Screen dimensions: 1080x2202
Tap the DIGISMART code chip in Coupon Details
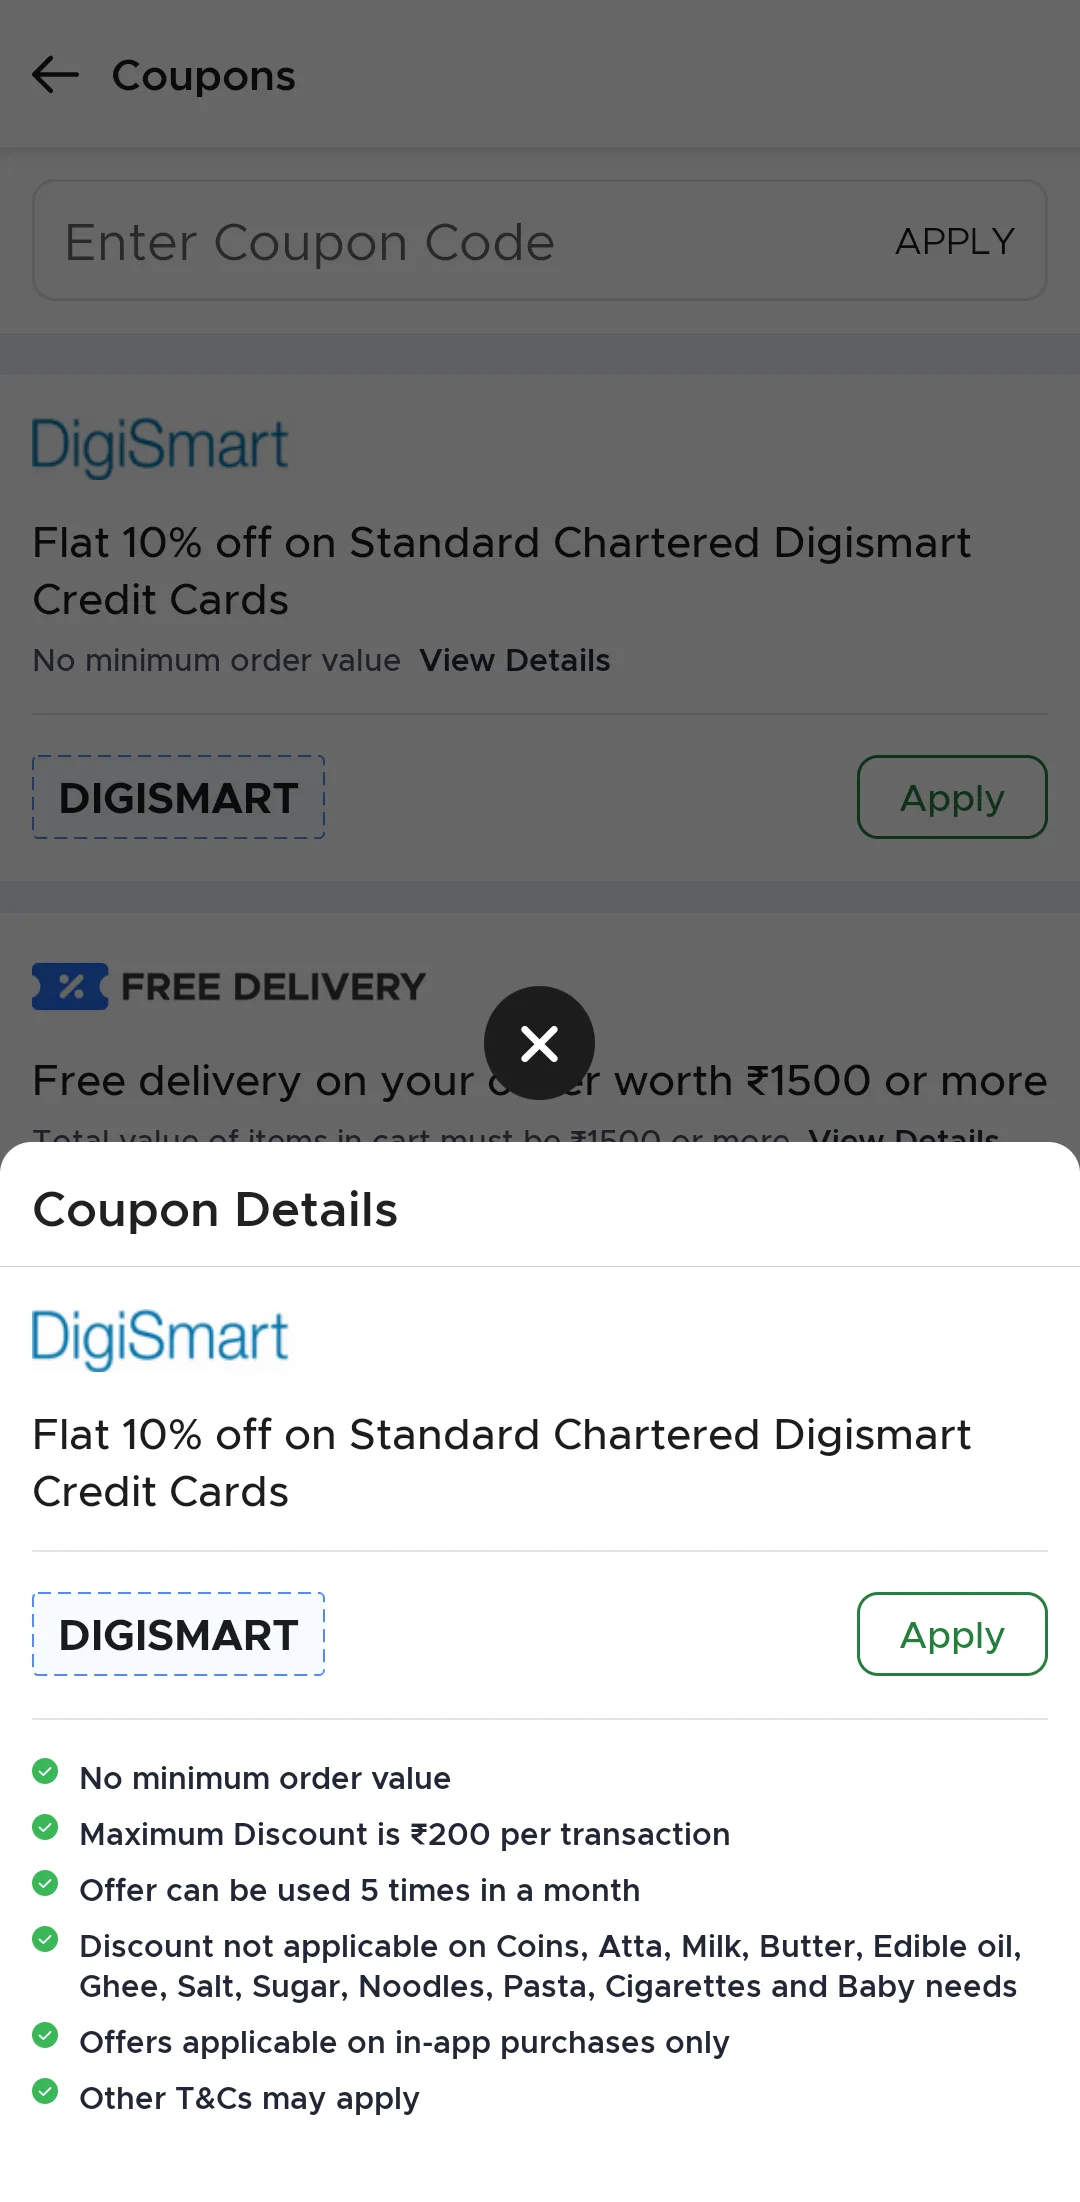[x=179, y=1634]
